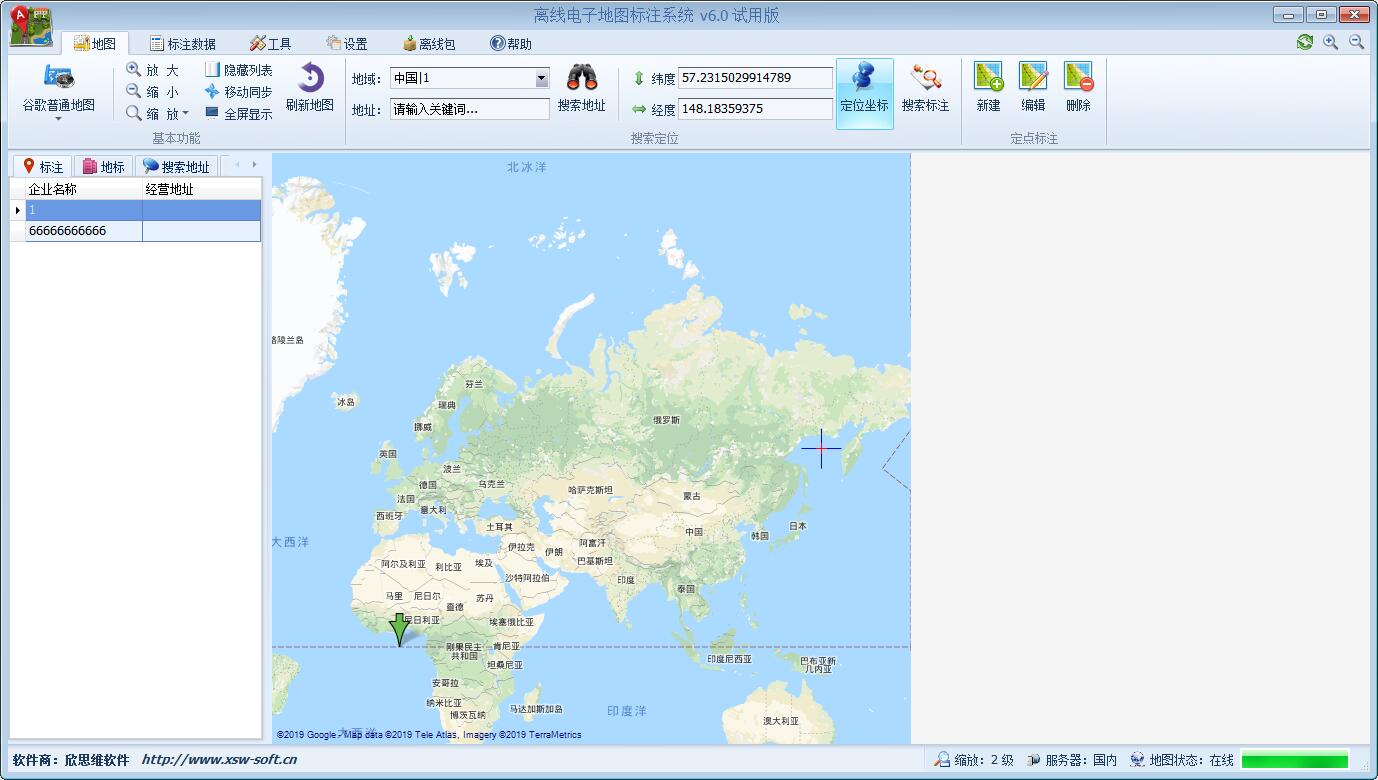
Task: Click the 缩小 zoom-out tool
Action: (153, 92)
